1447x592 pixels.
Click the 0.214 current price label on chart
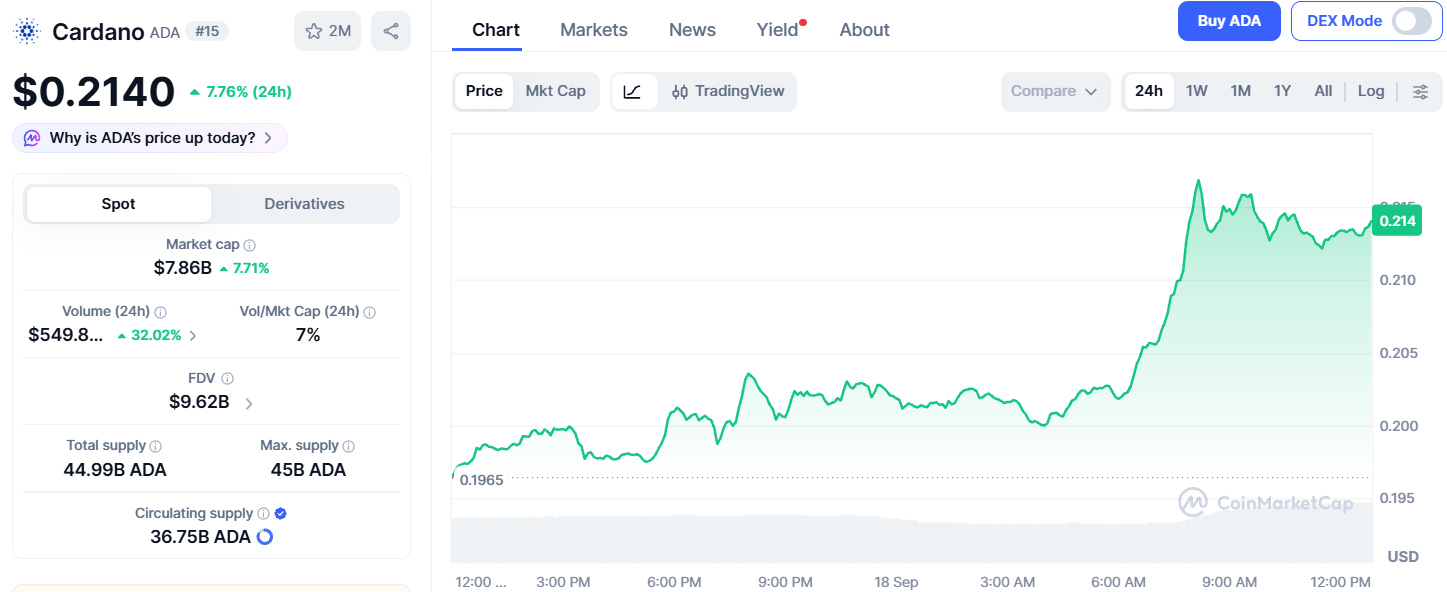[x=1397, y=221]
